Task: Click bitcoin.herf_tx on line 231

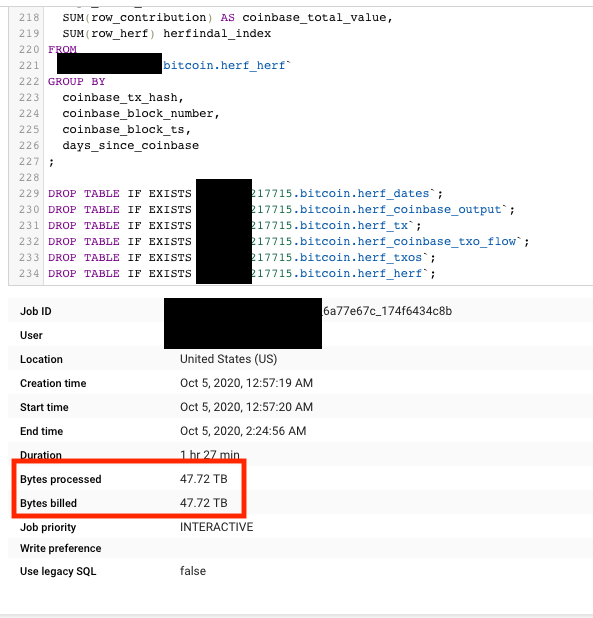Action: click(354, 225)
